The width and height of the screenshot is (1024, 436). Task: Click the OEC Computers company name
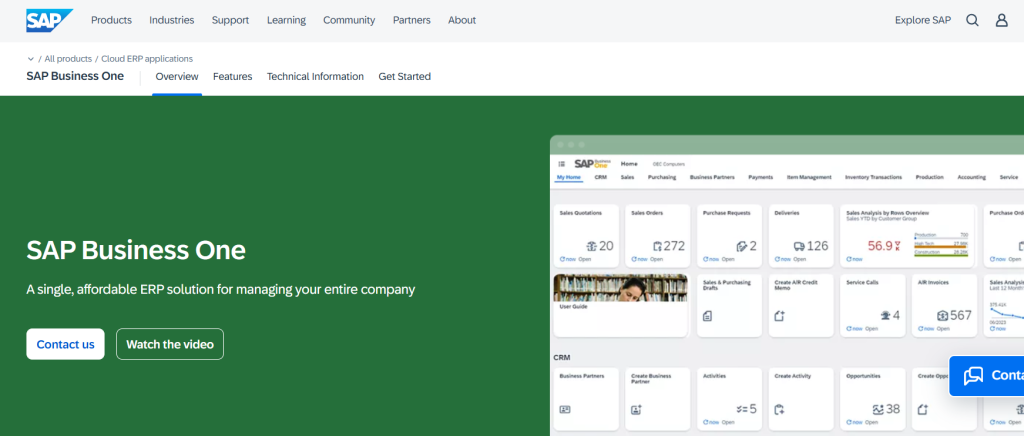(x=669, y=164)
